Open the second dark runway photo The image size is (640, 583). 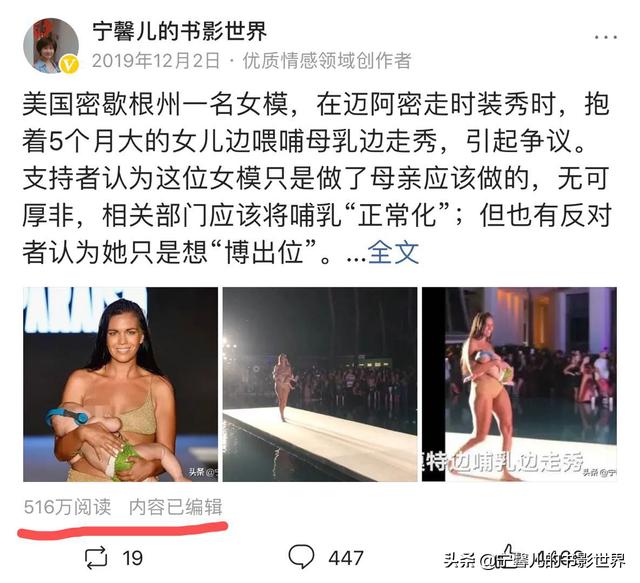point(320,384)
